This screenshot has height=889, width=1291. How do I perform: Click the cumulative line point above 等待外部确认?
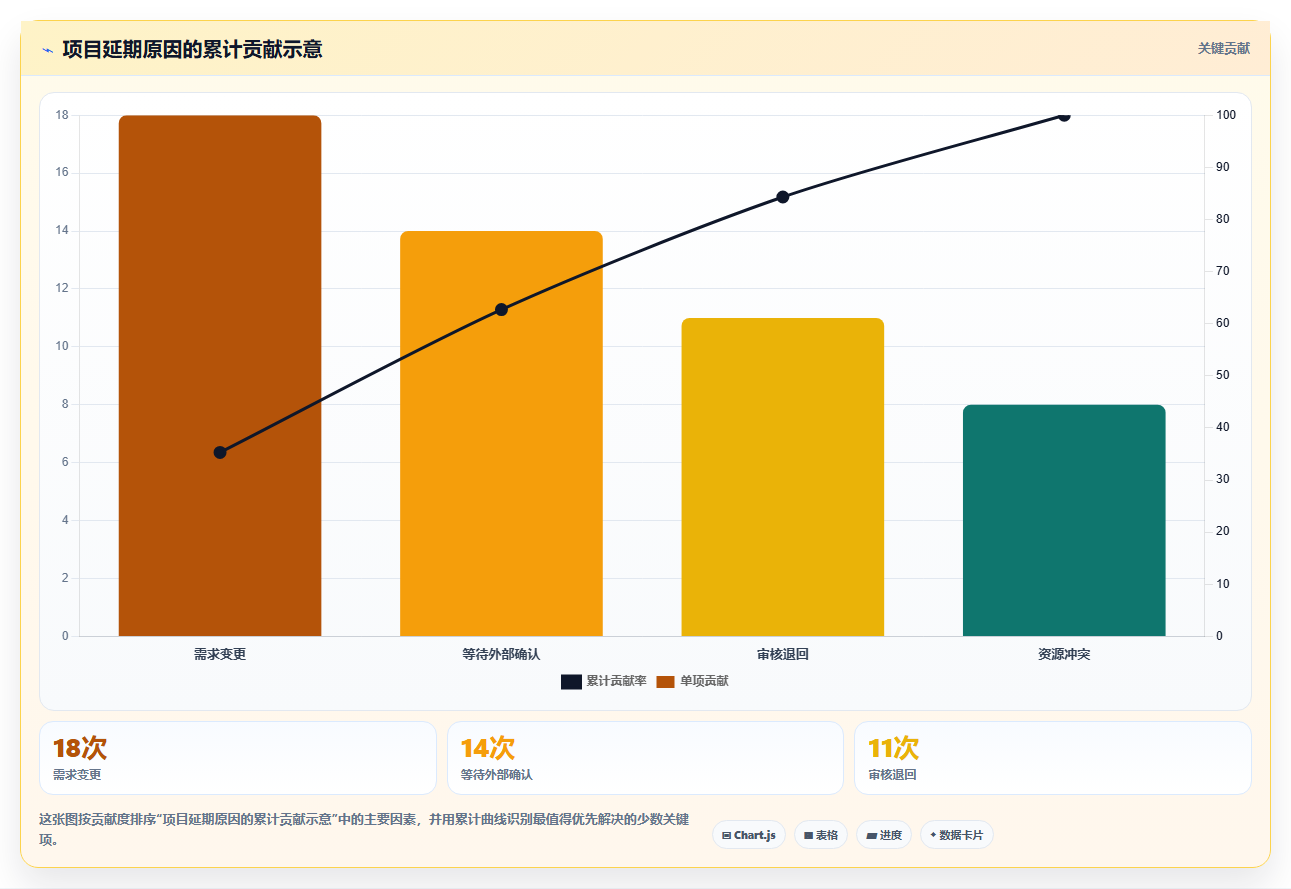[x=502, y=309]
